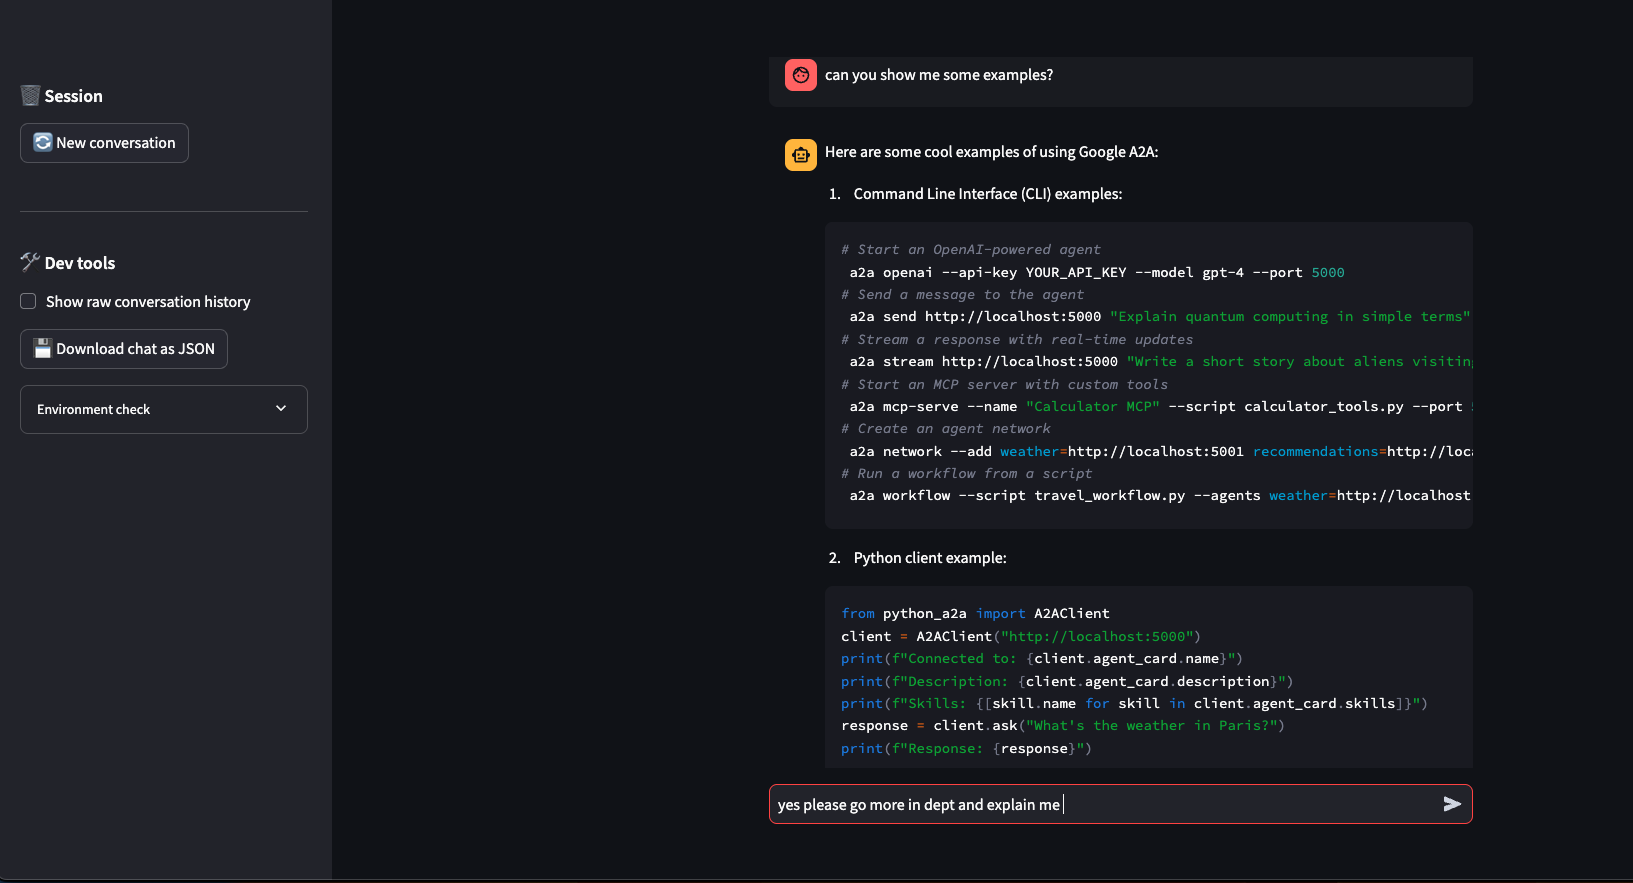Viewport: 1633px width, 883px height.
Task: Click the send arrow icon in chat input
Action: pos(1452,804)
